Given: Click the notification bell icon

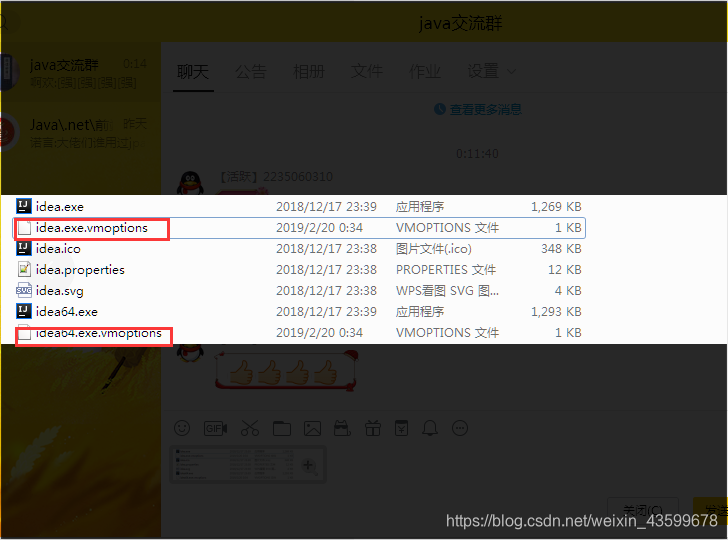Looking at the screenshot, I should point(430,428).
